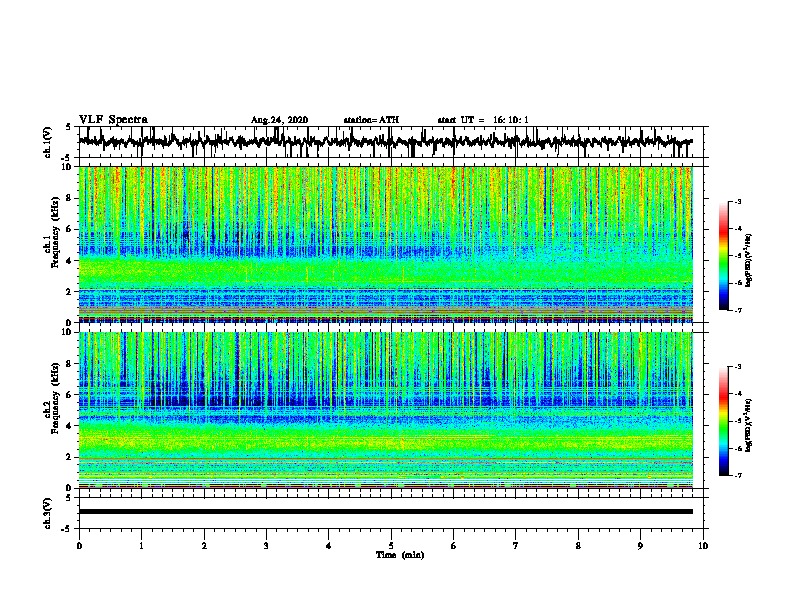Click the '-7' label on ch.2 colorbar
Image resolution: width=792 pixels, height=612 pixels.
pyautogui.click(x=737, y=476)
